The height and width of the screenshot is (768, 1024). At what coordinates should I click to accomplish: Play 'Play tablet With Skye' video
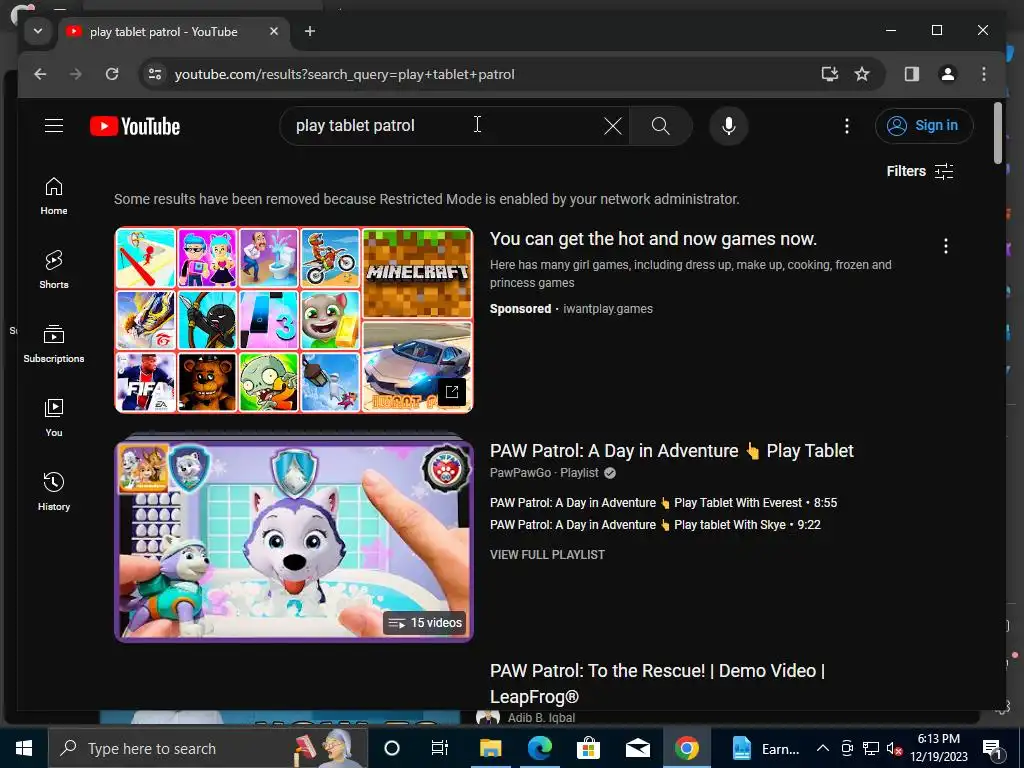655,525
